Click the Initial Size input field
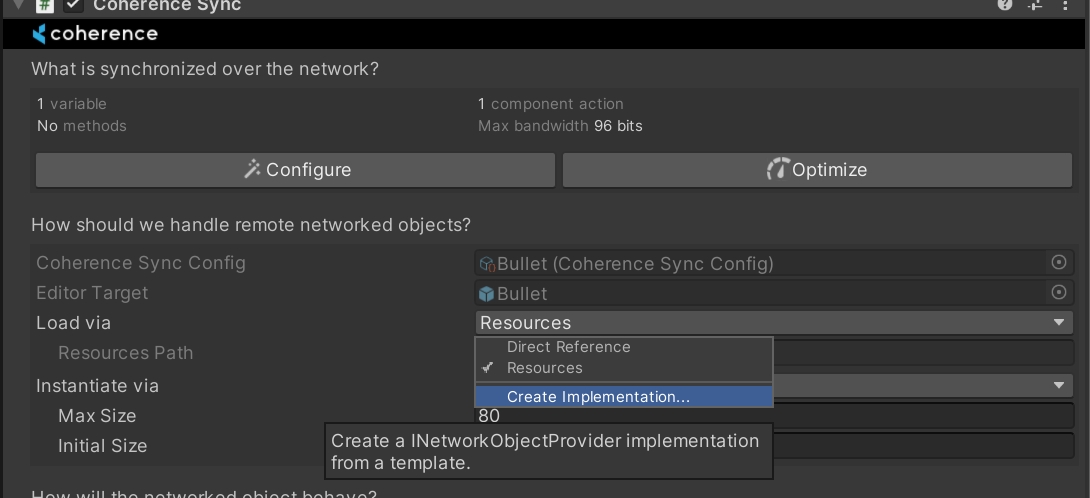The height and width of the screenshot is (498, 1090). click(x=920, y=446)
